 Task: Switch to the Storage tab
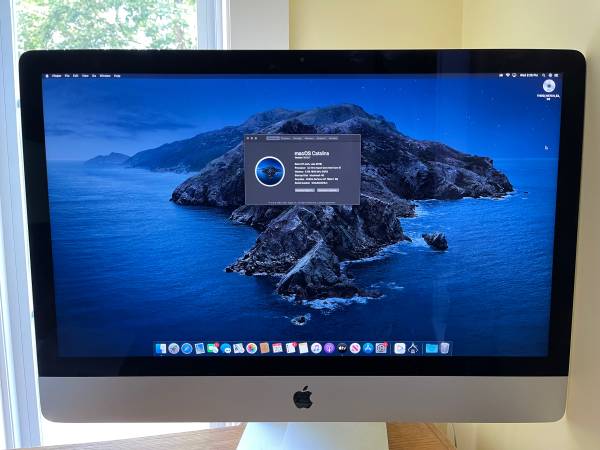click(297, 138)
